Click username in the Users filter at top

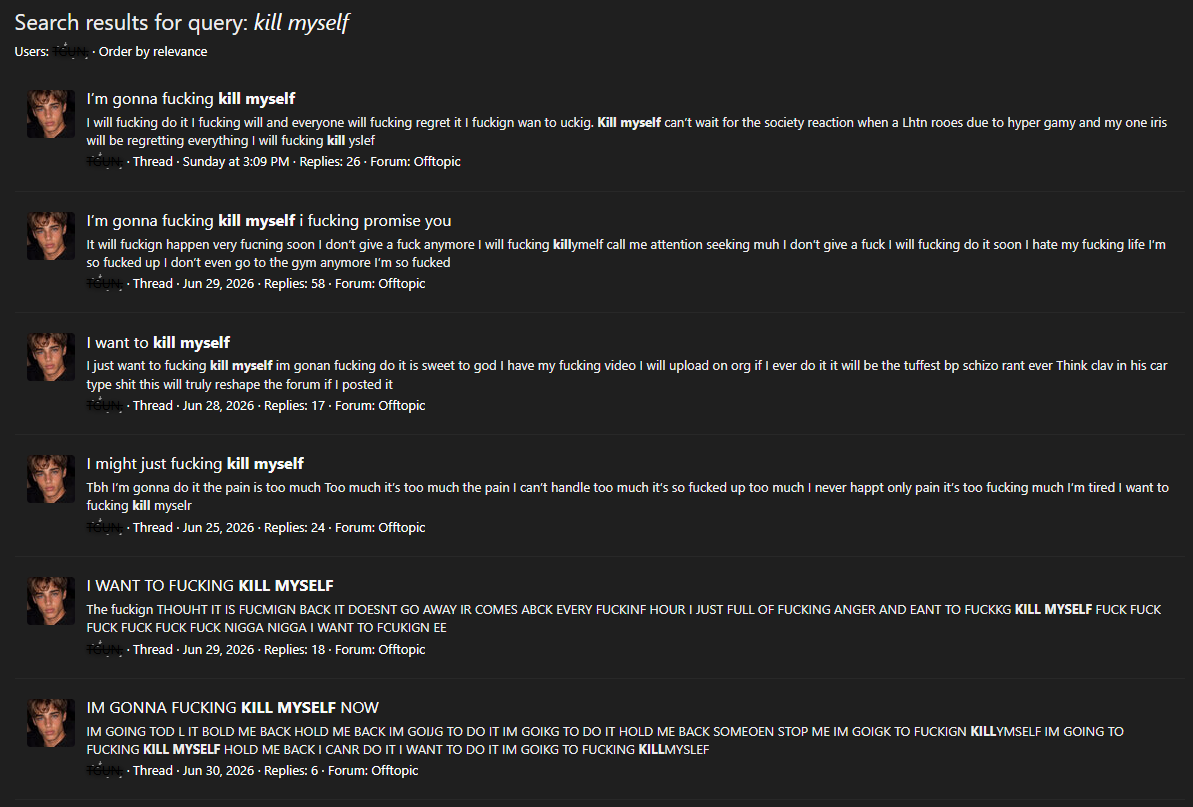point(71,51)
